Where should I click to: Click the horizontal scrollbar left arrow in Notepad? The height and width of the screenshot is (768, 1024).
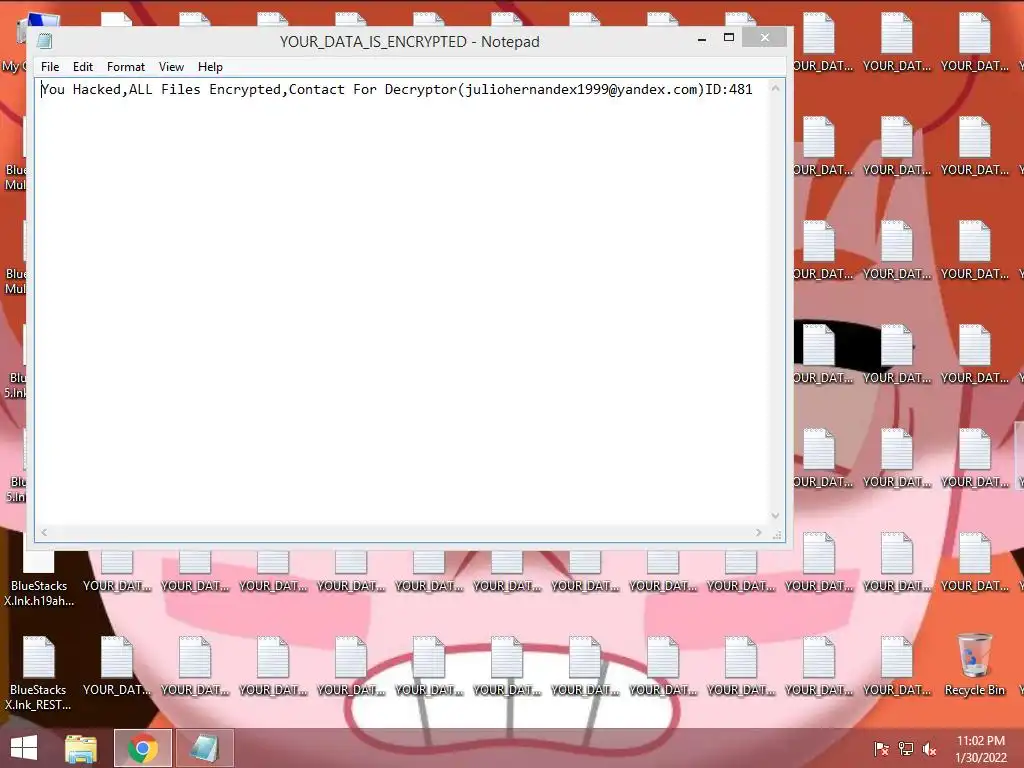[x=44, y=532]
